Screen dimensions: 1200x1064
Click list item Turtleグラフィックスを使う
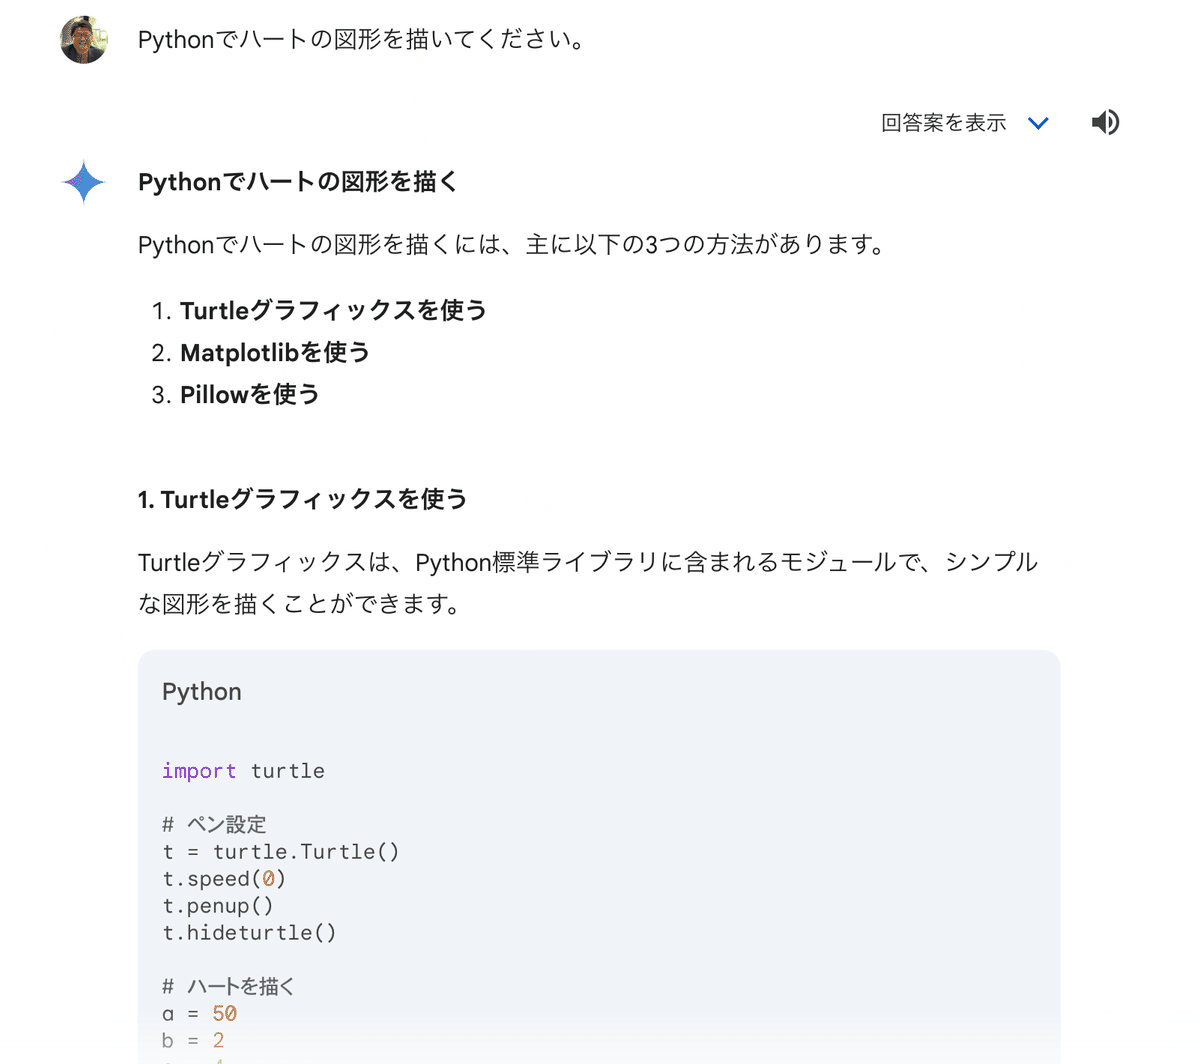[333, 311]
